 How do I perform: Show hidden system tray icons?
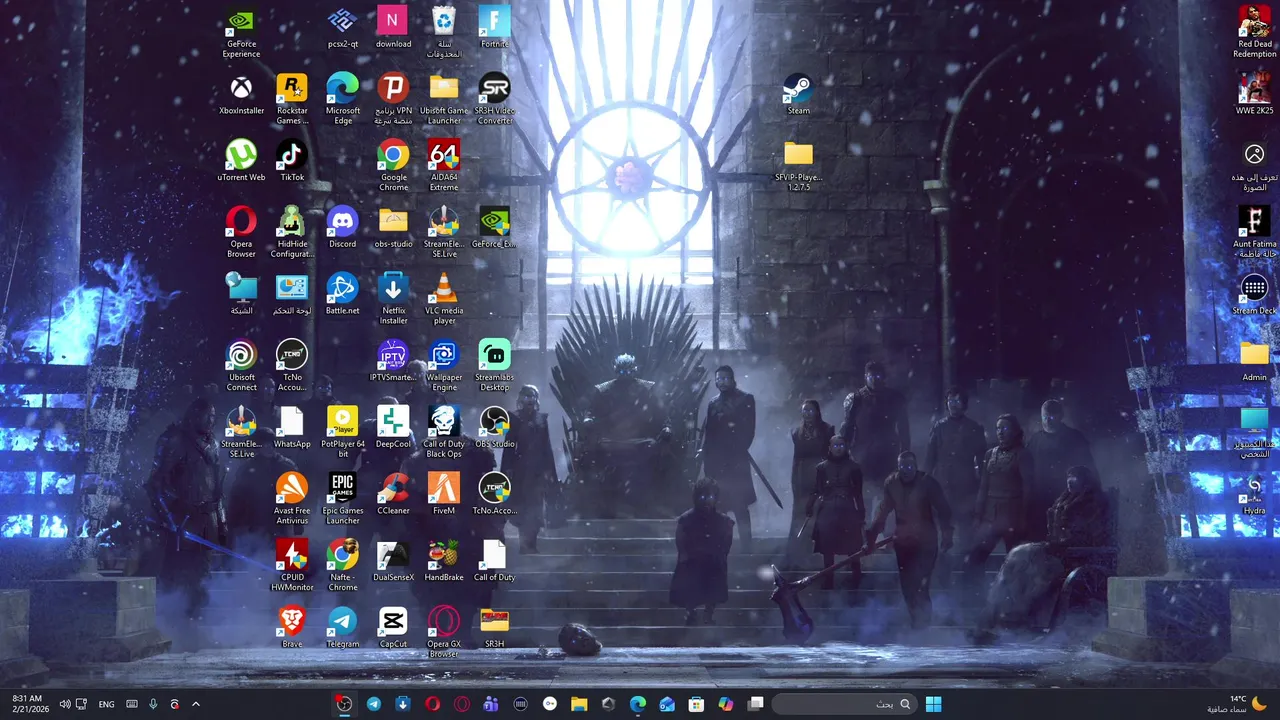tap(196, 704)
